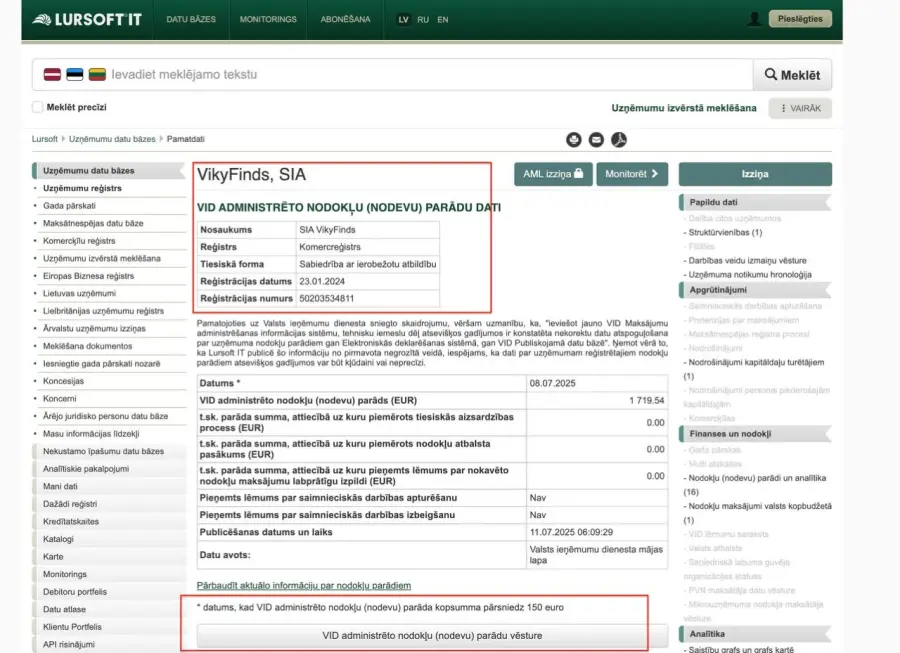Open Darbības veidu izmaiņu vēsture link
The width and height of the screenshot is (900, 653).
pyautogui.click(x=747, y=261)
